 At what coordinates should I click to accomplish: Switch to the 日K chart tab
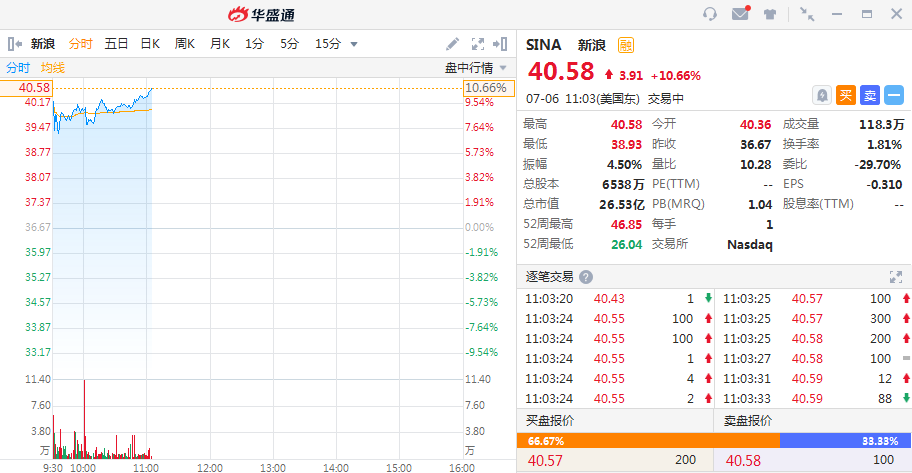(150, 44)
